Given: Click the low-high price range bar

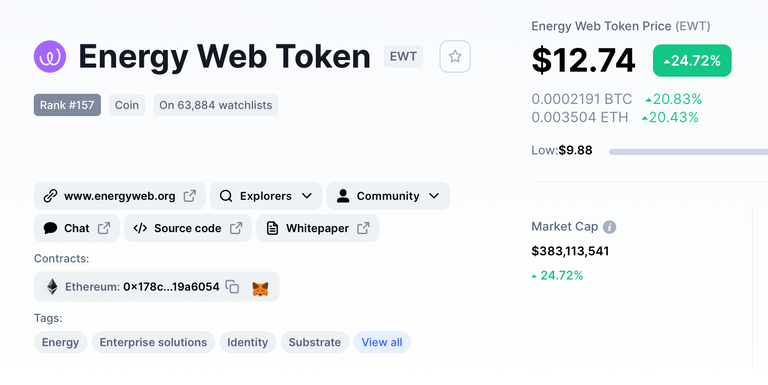Looking at the screenshot, I should (688, 152).
